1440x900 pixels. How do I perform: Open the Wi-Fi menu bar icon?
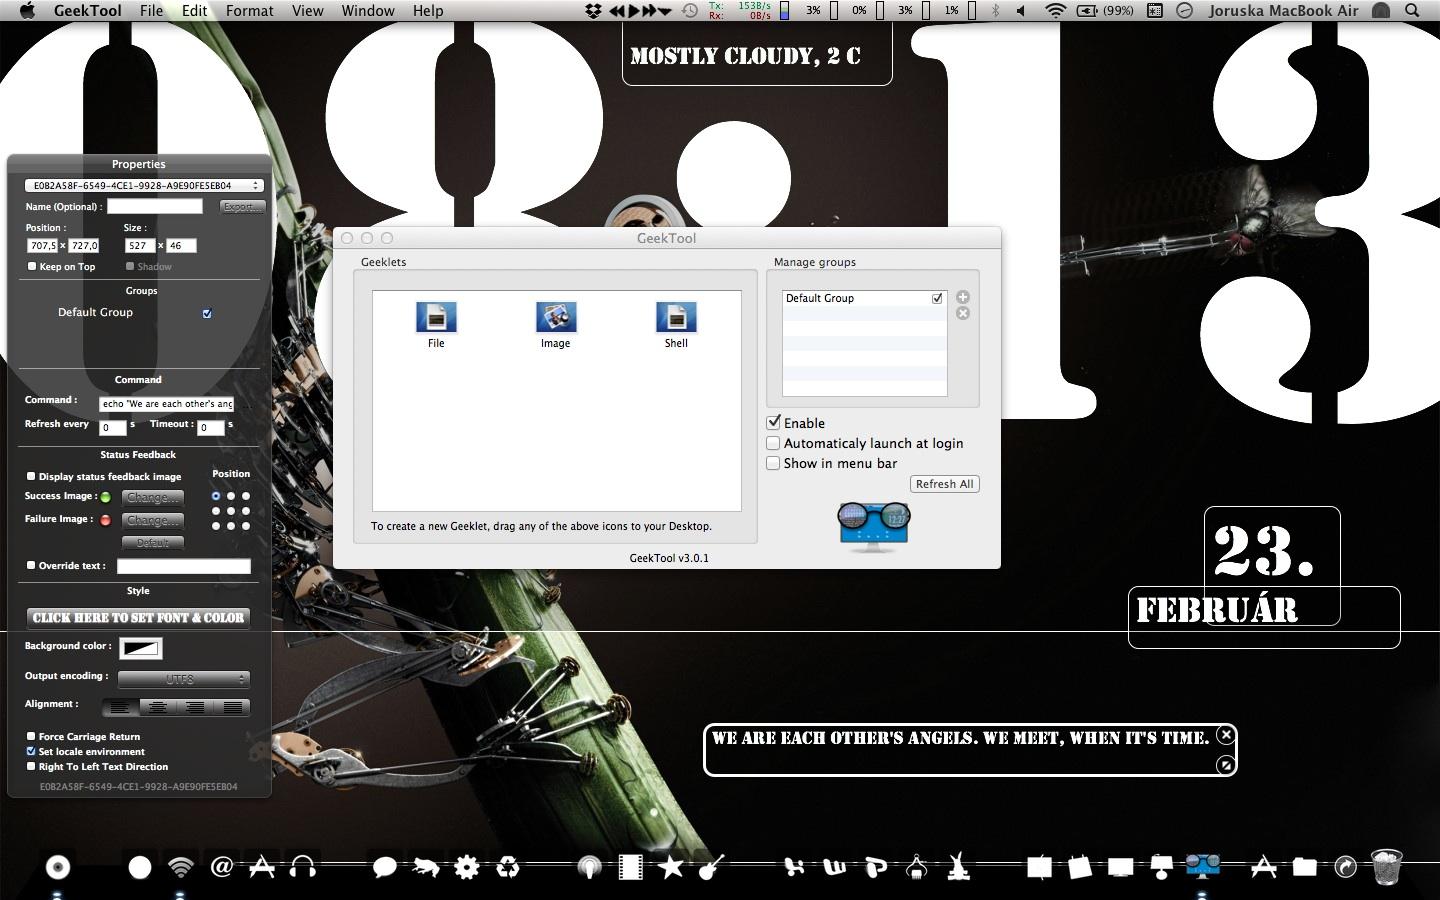pos(1055,11)
